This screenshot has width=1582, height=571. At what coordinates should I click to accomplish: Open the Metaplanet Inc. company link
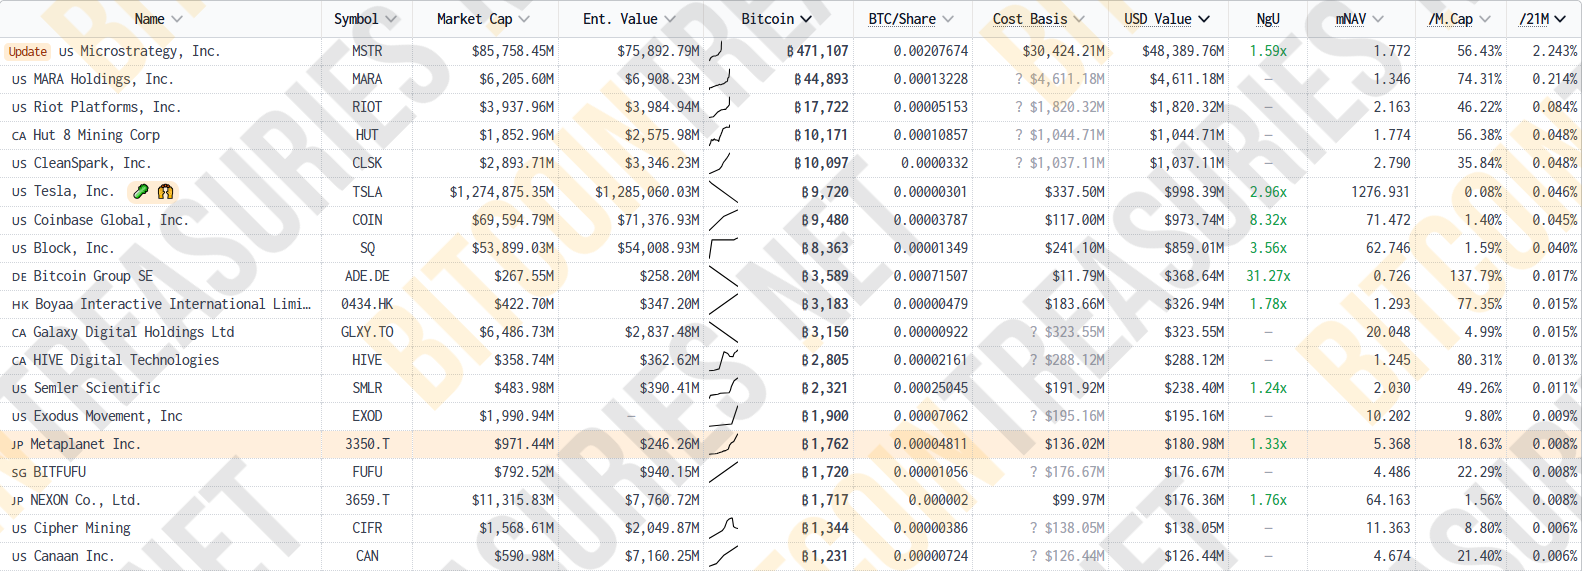coord(85,444)
